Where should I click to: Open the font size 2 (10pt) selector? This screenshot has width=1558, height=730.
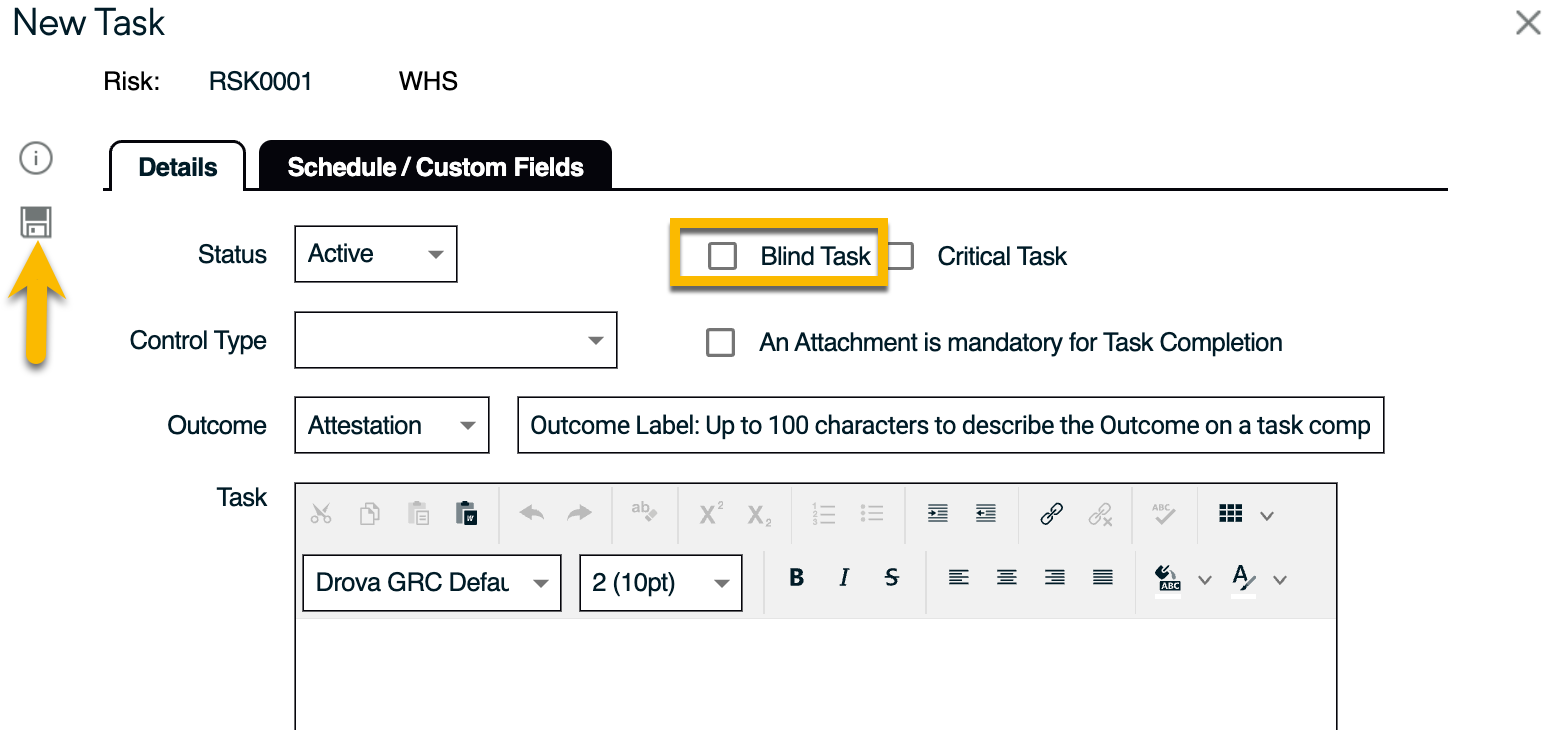coord(660,583)
